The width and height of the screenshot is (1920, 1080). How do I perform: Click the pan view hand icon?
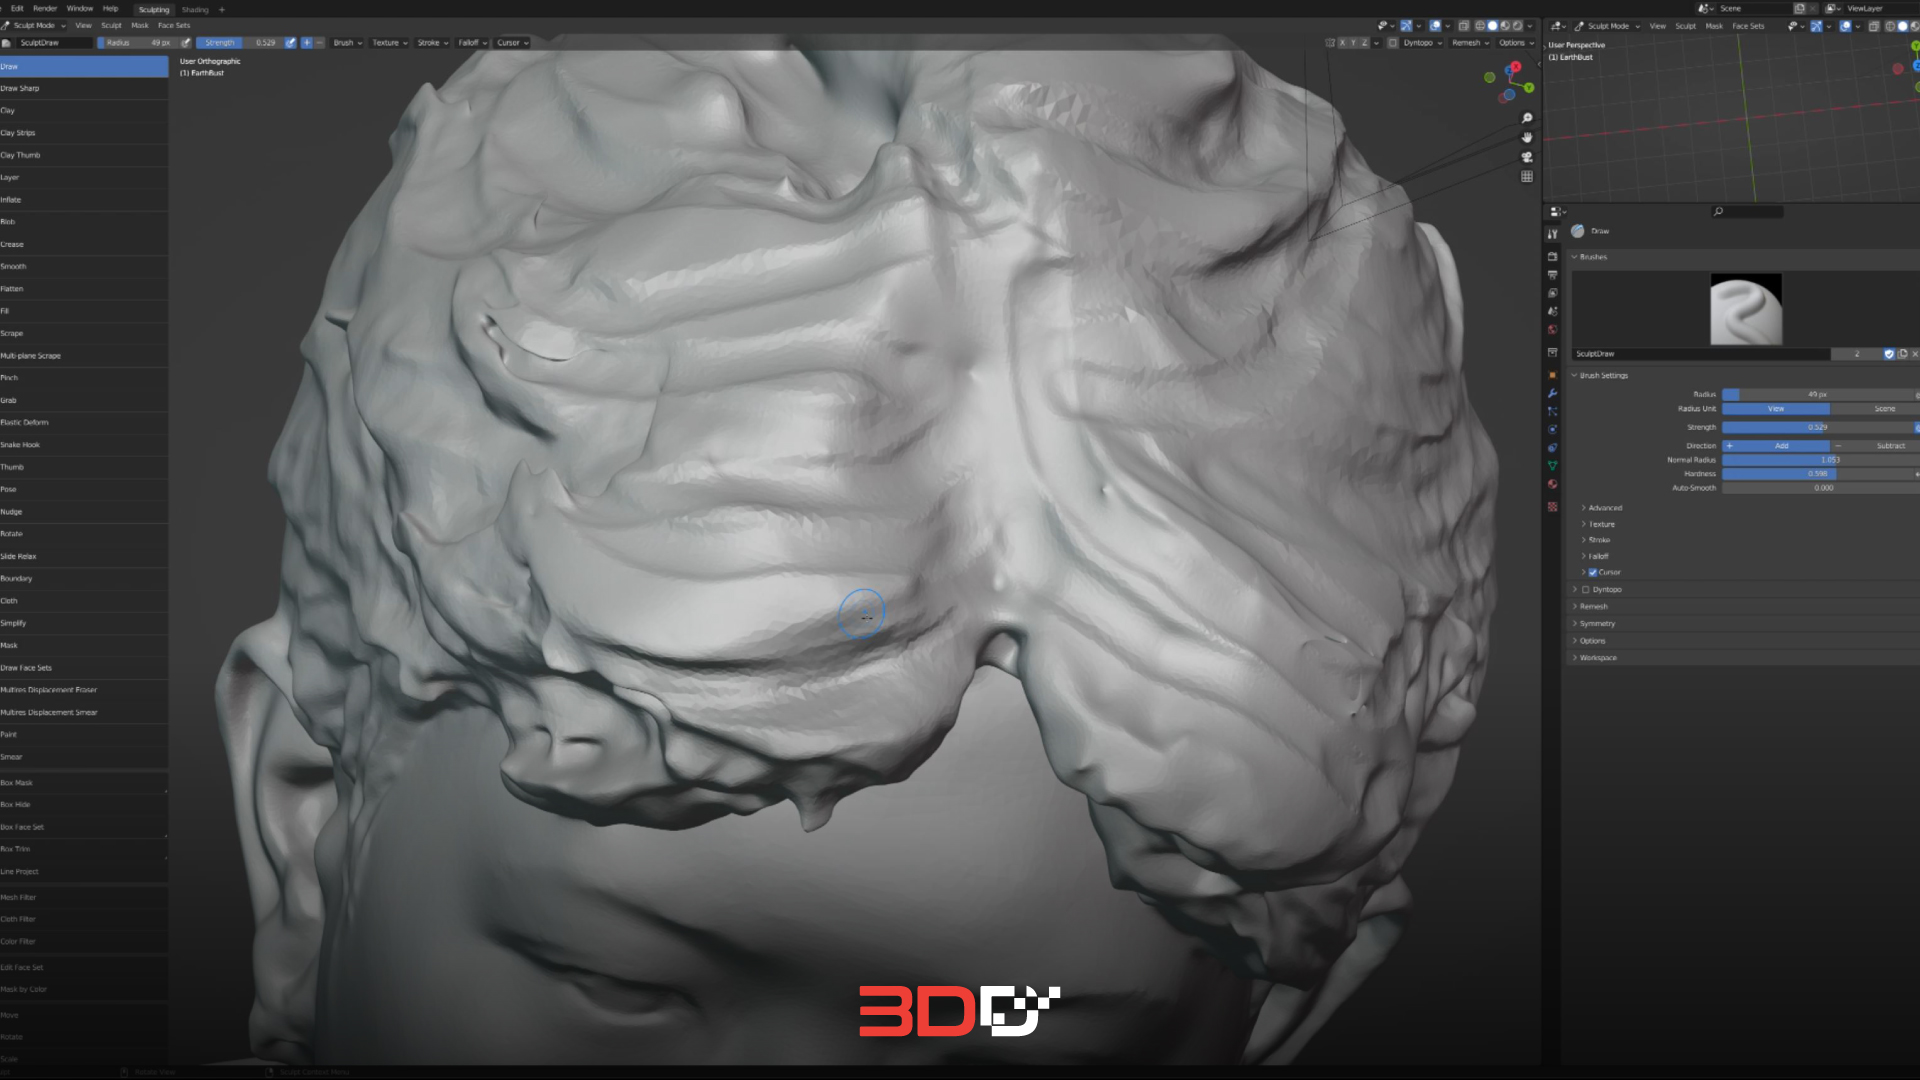1527,137
